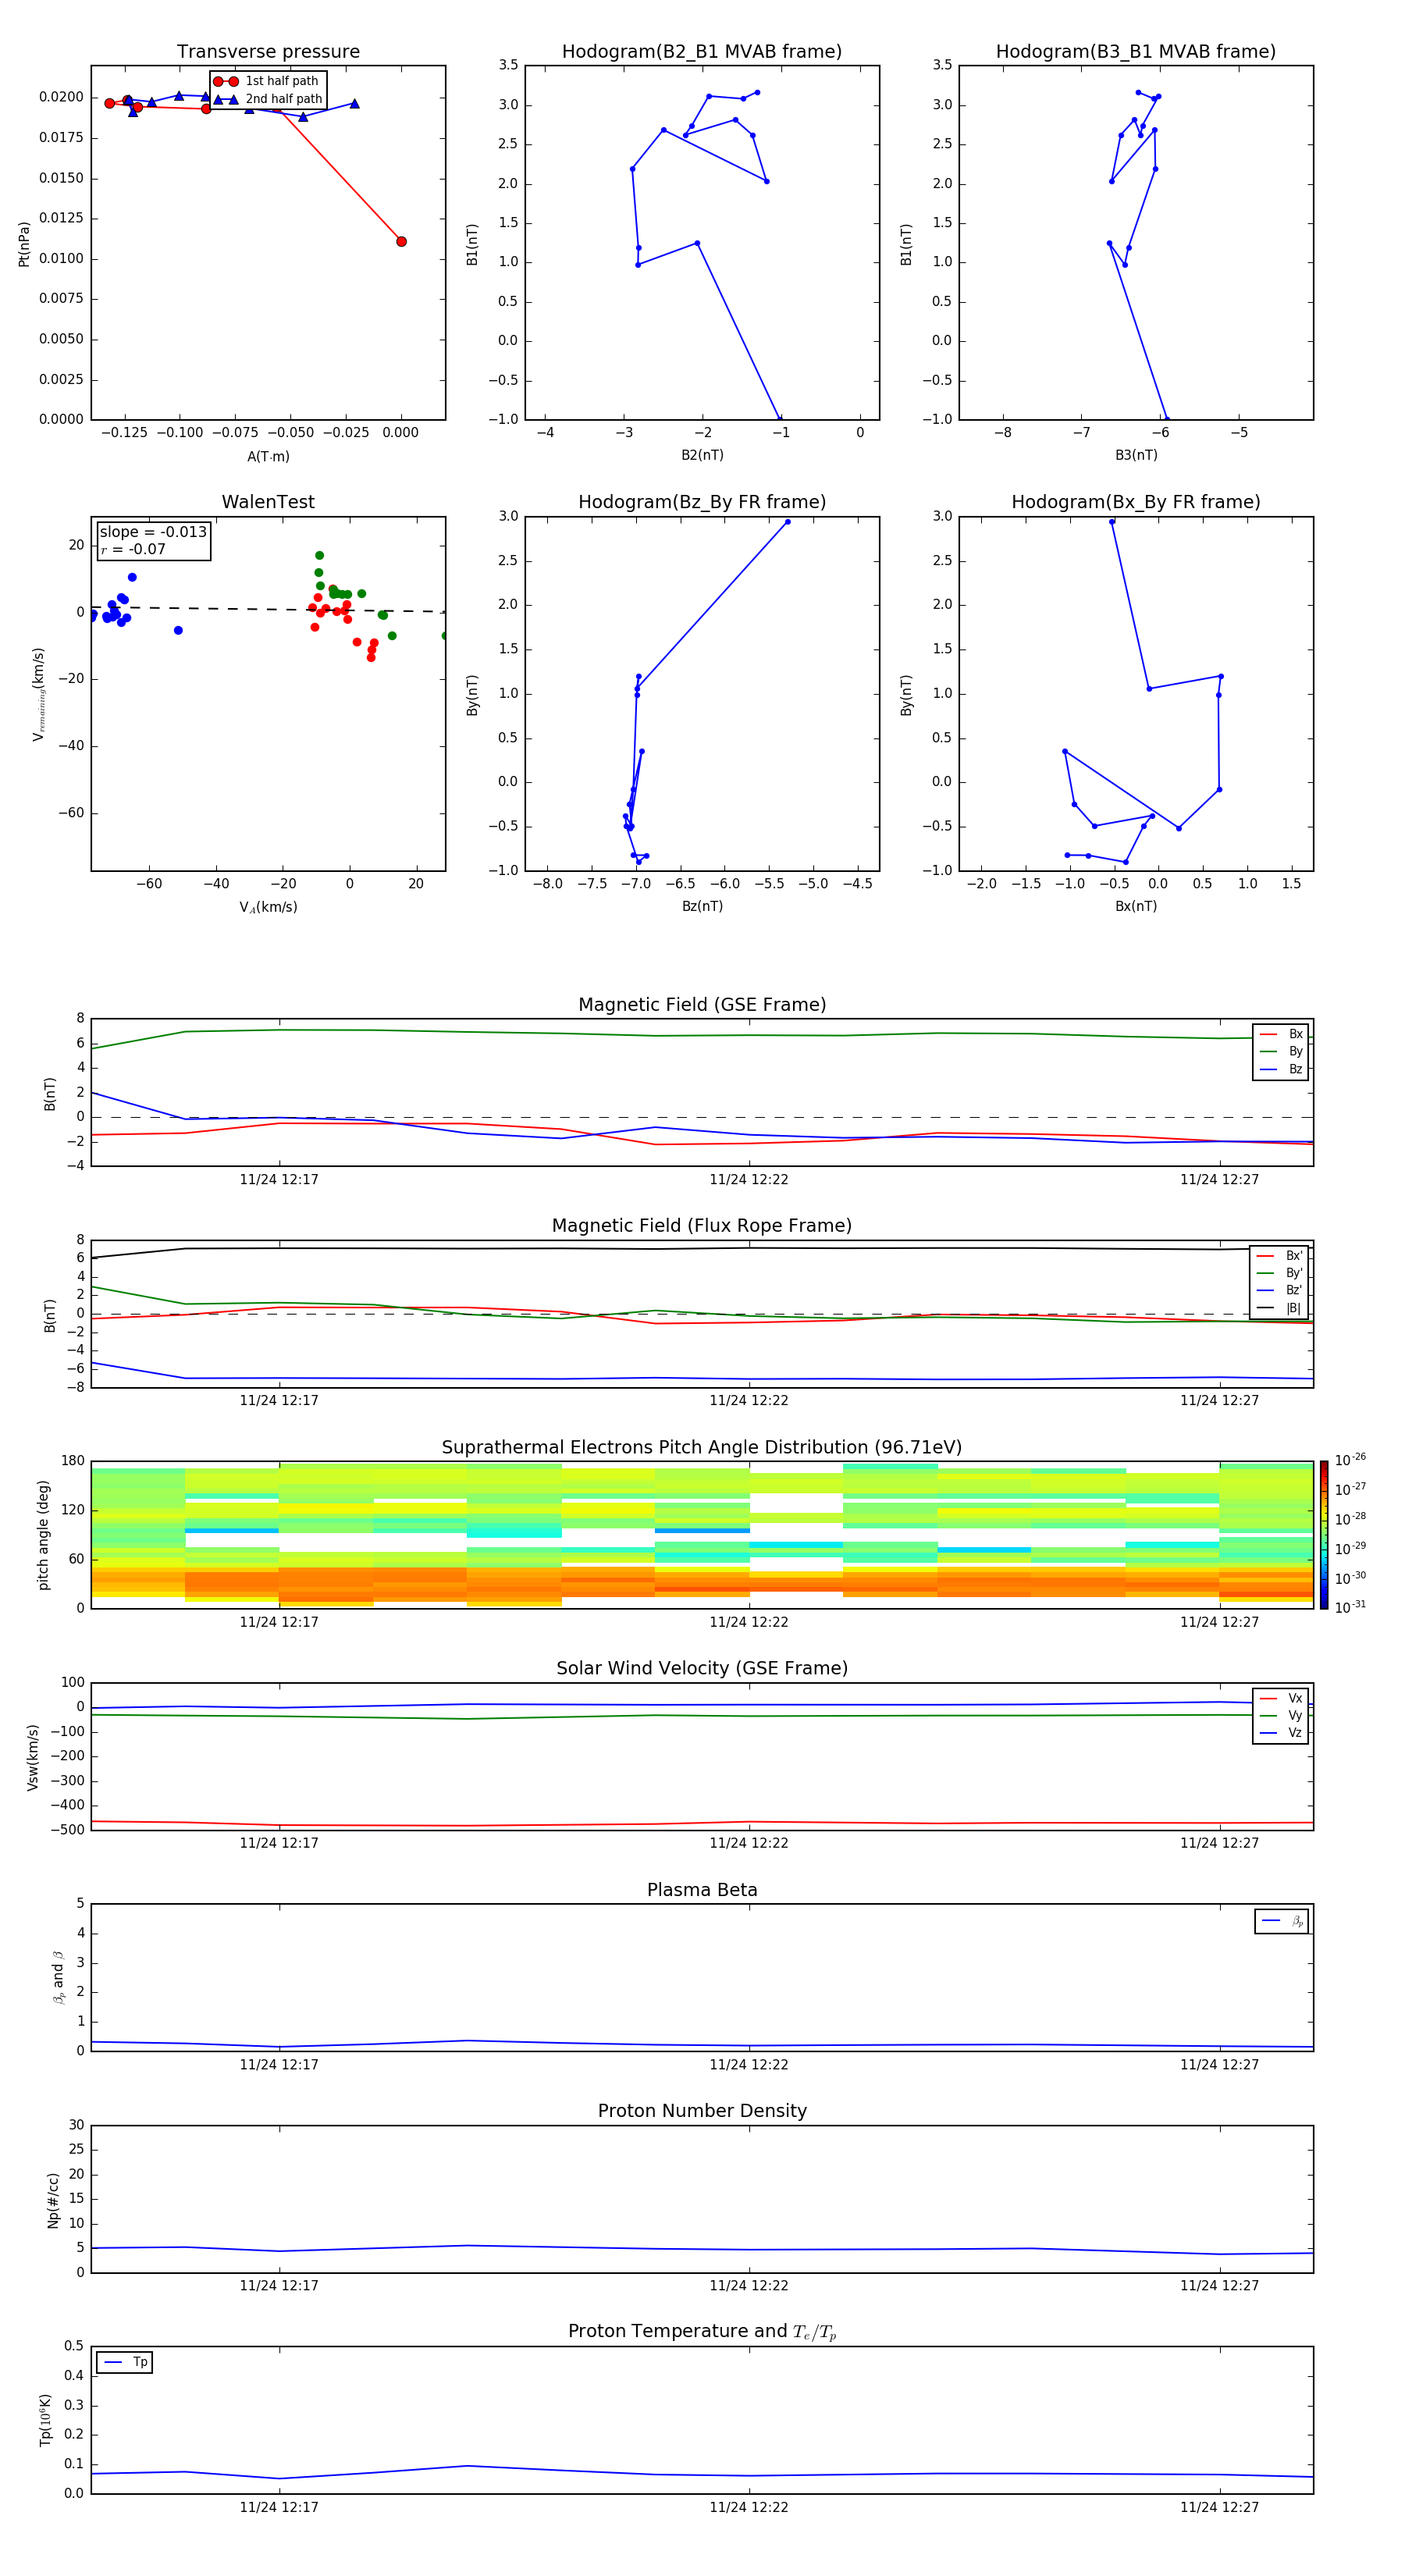Click the "Proton Temperature and Te/Tp" title
Screen dimensions: 1405x2576
(702, 2332)
